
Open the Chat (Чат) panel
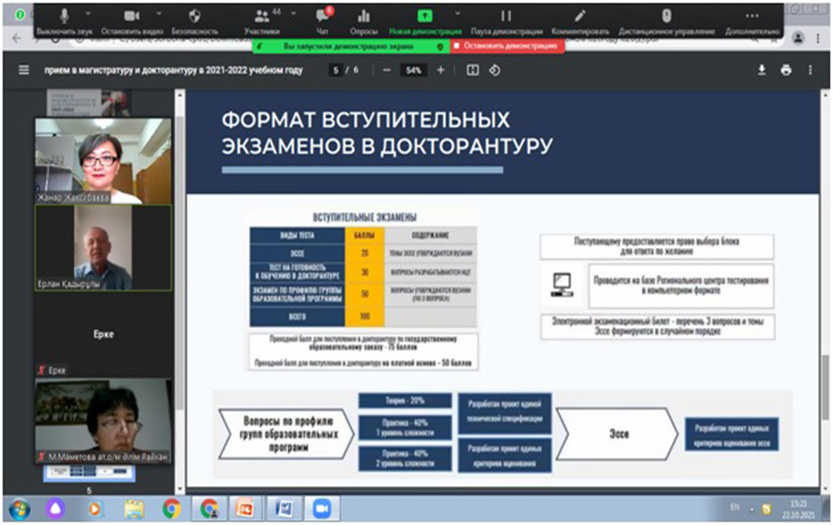pos(322,16)
